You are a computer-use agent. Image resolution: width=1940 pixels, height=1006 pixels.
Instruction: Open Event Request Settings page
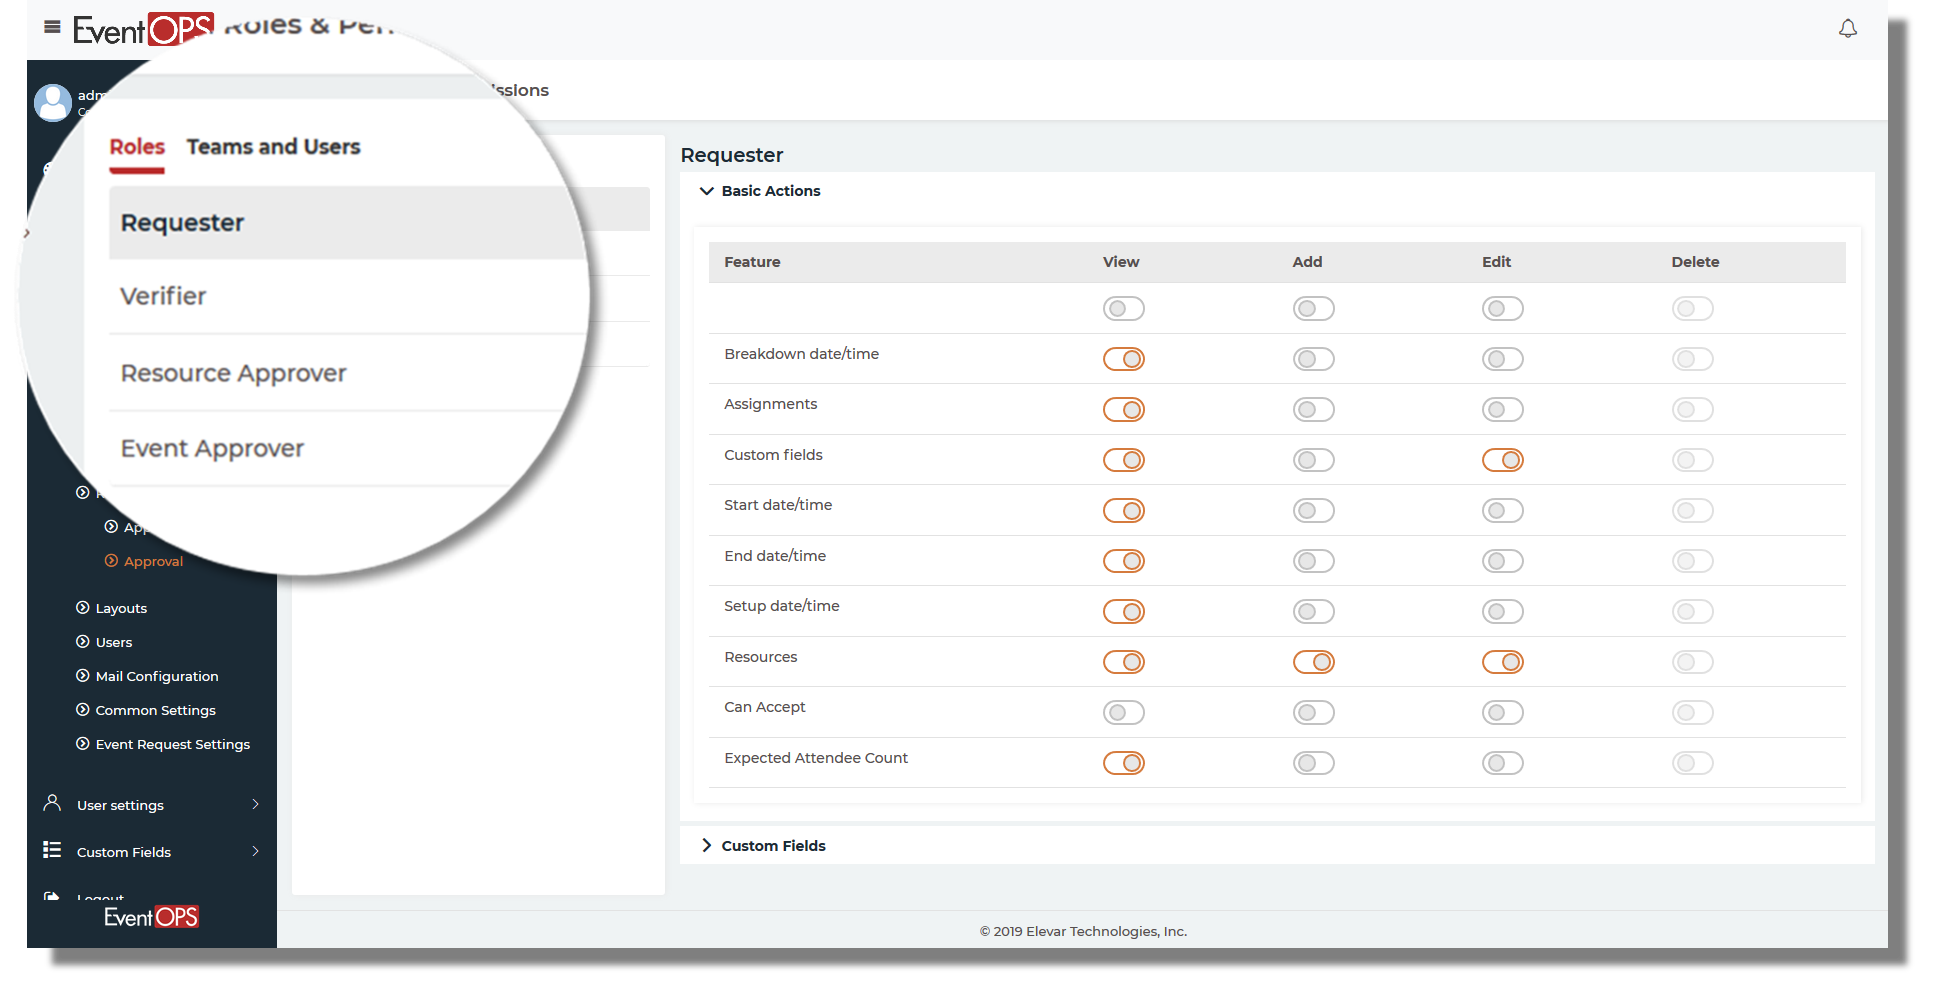[173, 744]
